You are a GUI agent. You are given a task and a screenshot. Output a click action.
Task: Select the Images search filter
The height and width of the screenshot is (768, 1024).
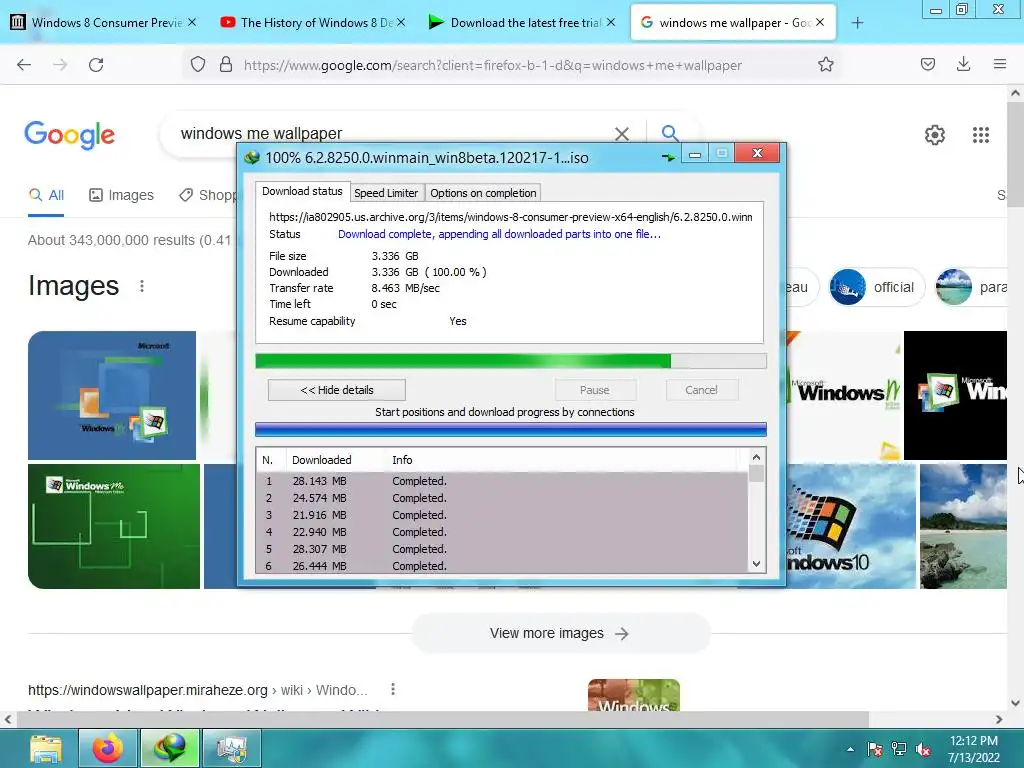point(121,195)
